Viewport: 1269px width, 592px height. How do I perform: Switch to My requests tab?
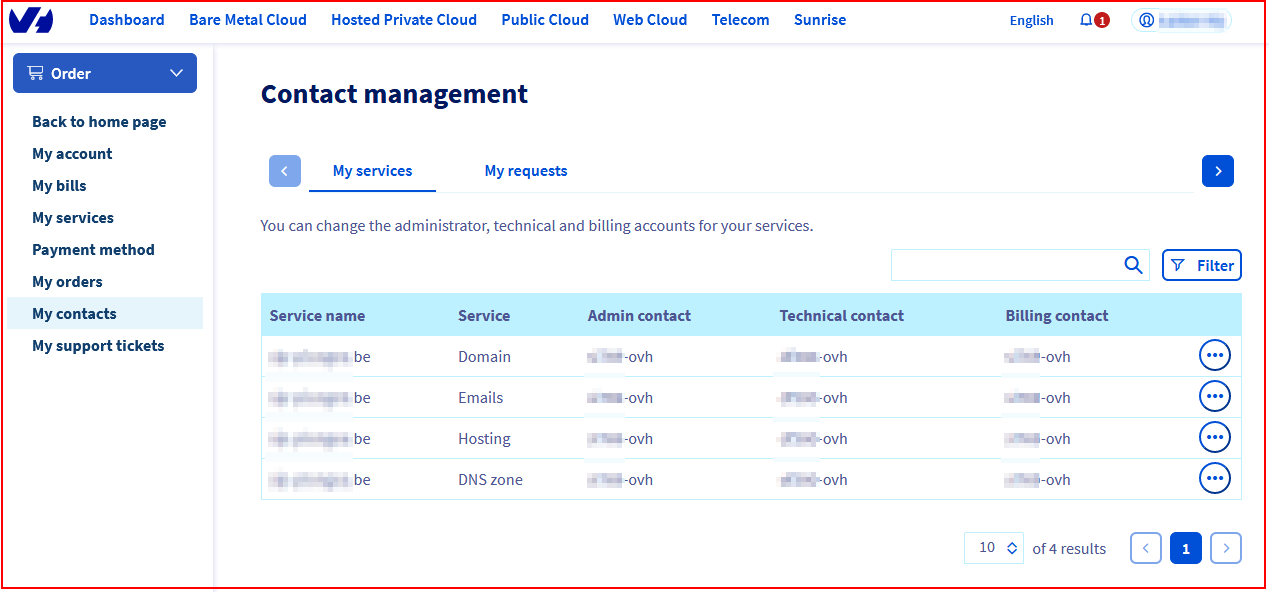[525, 171]
